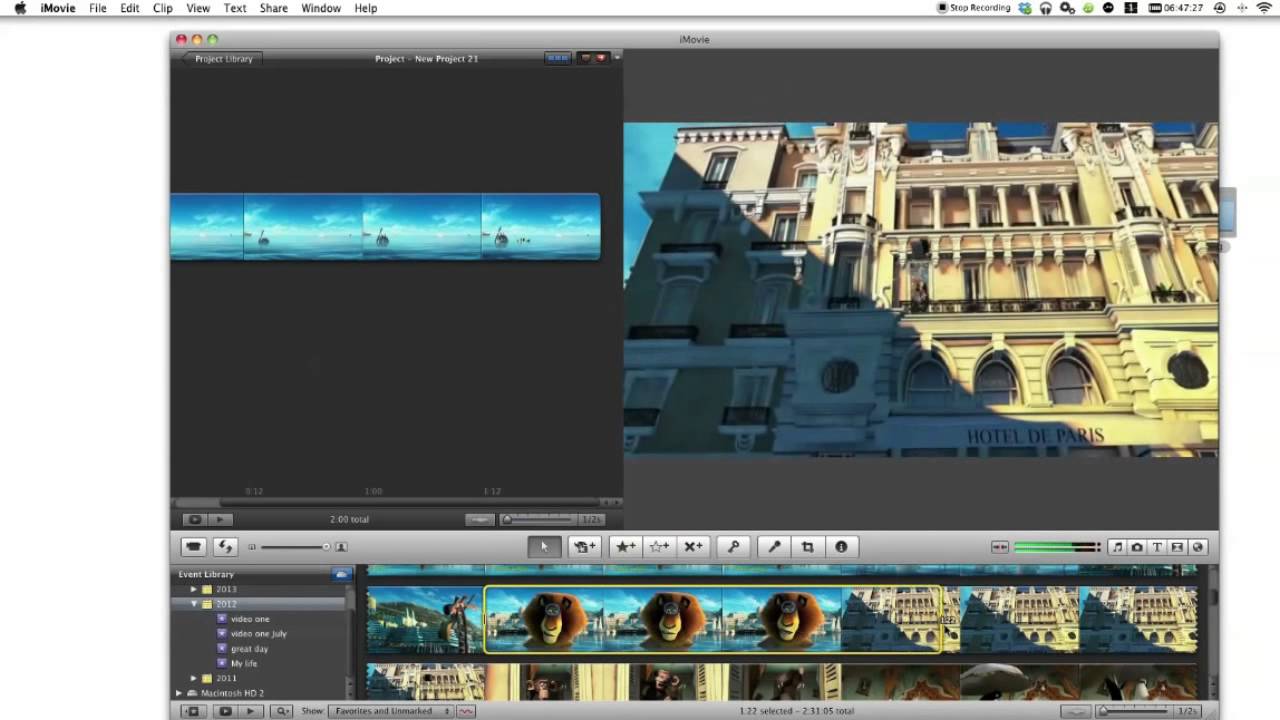Screen dimensions: 1280x720
Task: Expand Macintosh HD 2 drive
Action: click(179, 693)
